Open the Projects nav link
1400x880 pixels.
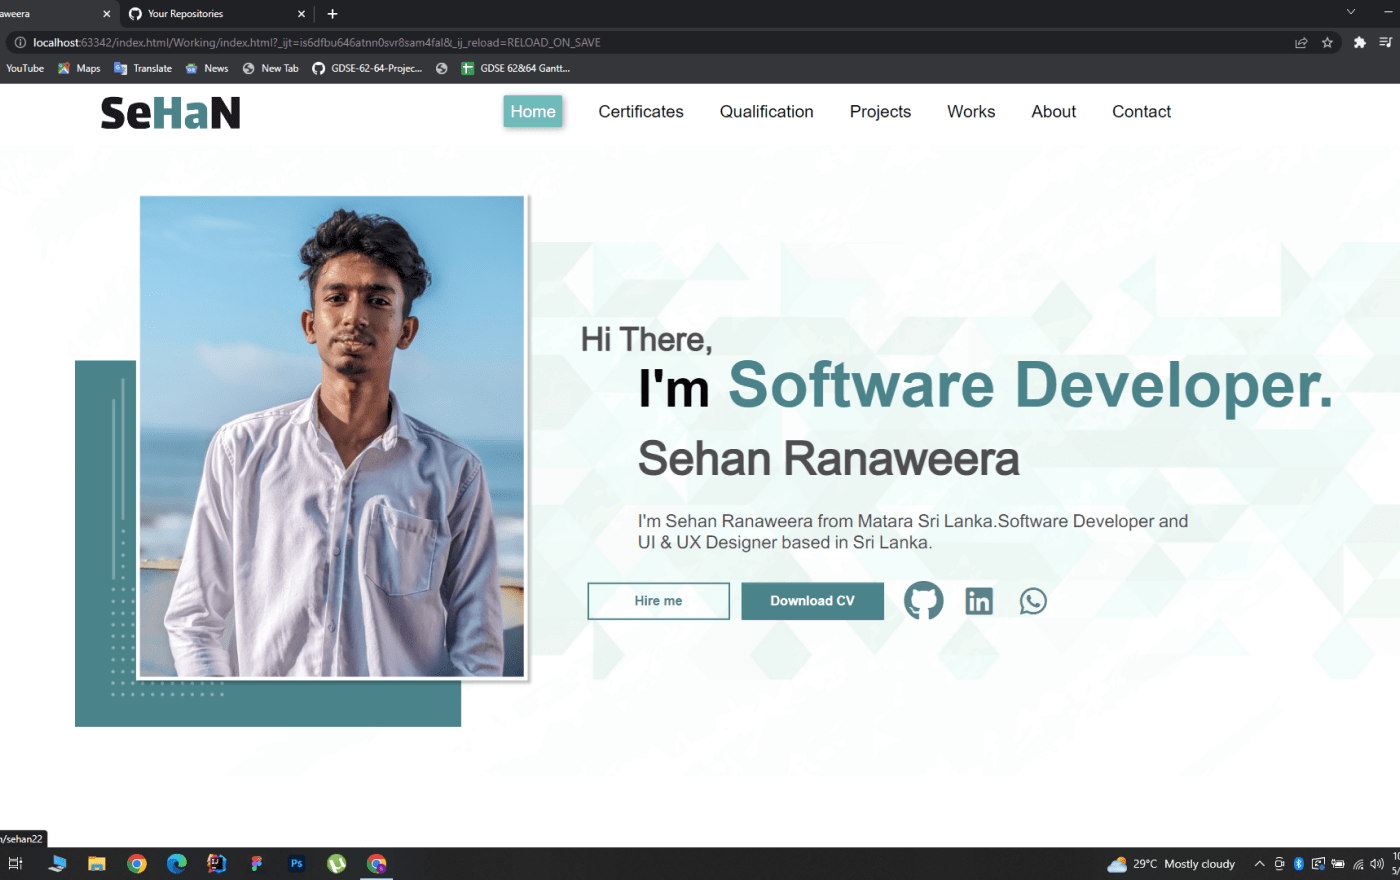[880, 112]
